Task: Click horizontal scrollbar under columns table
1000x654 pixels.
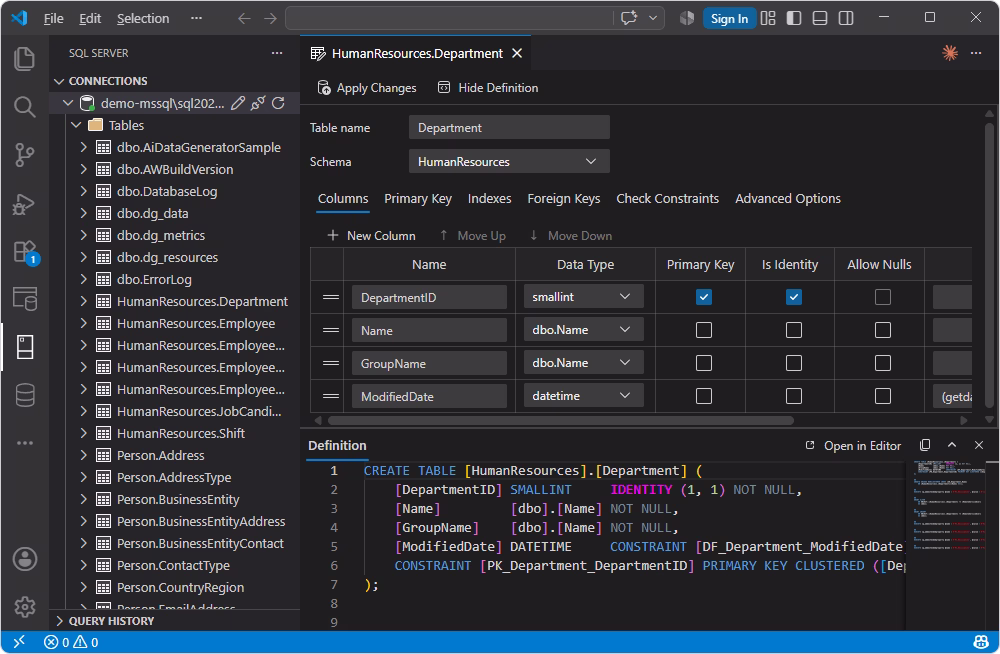Action: [x=561, y=420]
